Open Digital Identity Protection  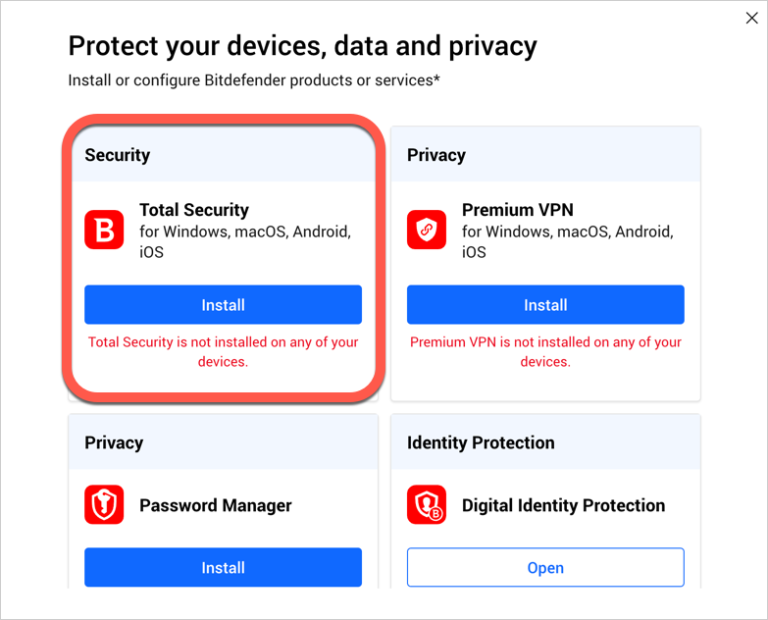(545, 567)
